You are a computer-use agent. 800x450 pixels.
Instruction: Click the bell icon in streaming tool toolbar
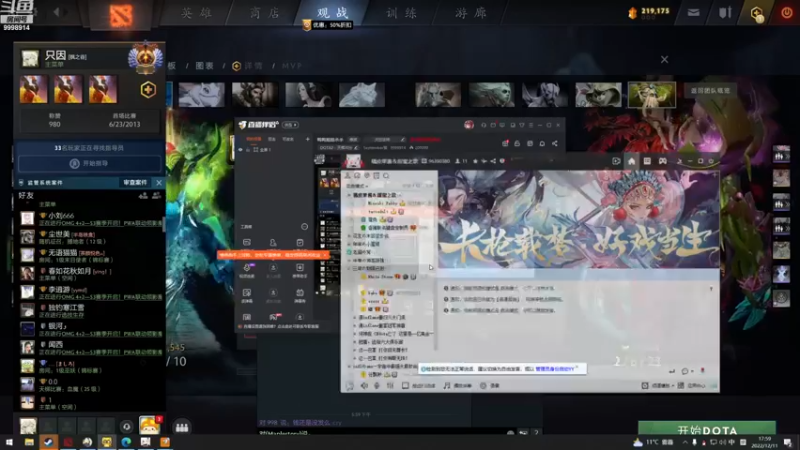click(542, 144)
